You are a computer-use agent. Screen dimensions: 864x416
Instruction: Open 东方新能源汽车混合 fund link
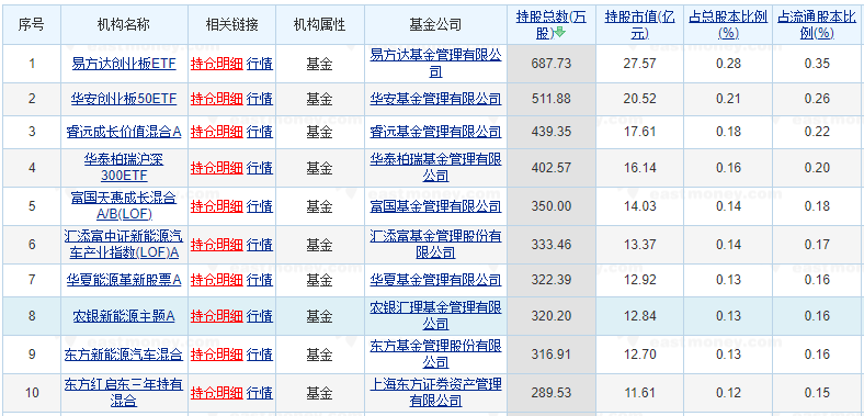124,354
